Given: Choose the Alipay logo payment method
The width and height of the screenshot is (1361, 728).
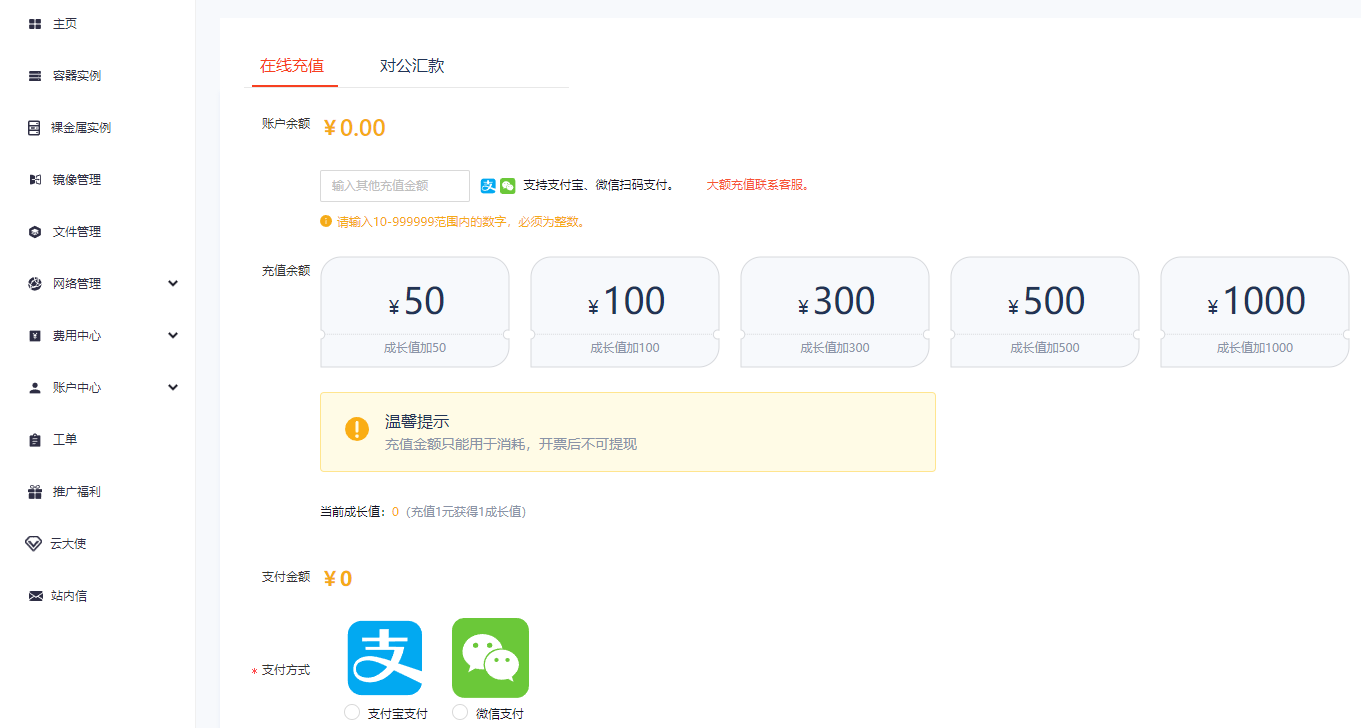Looking at the screenshot, I should point(385,658).
